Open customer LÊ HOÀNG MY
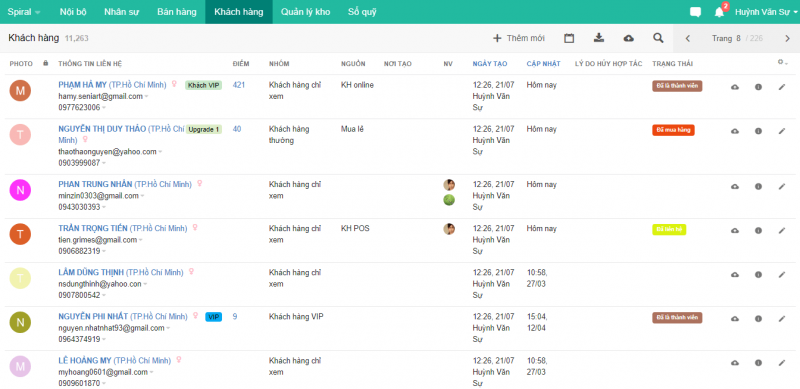Viewport: 800px width, 389px height. pyautogui.click(x=85, y=360)
